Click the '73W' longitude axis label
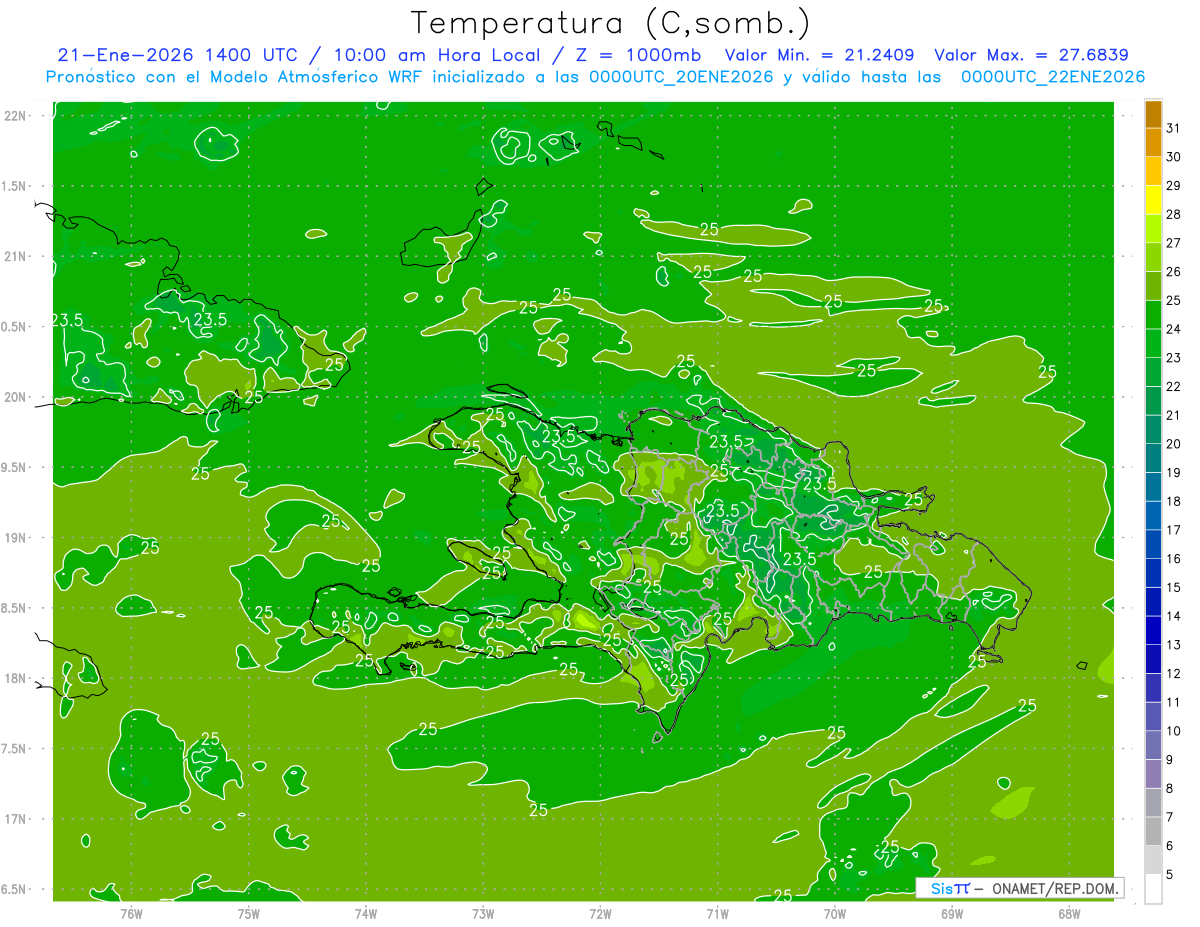The width and height of the screenshot is (1200, 927). 483,913
